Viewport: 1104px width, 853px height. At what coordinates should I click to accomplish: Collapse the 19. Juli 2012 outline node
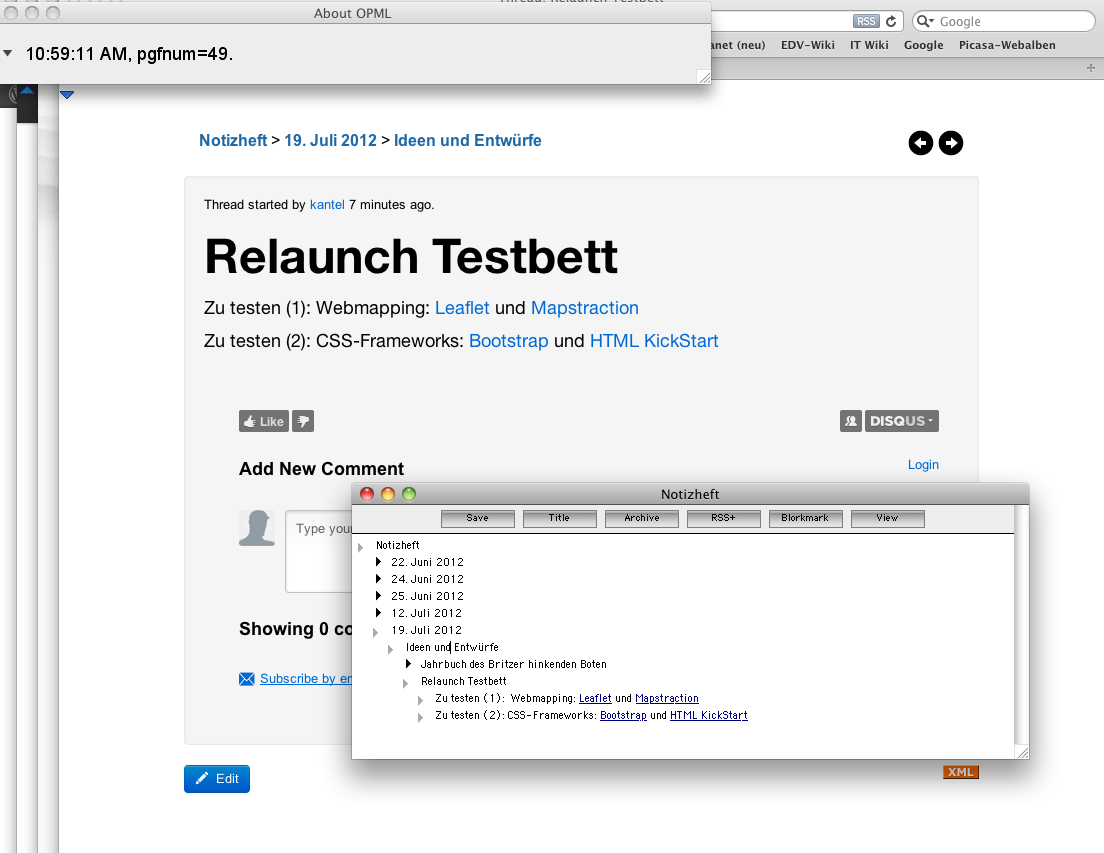tap(376, 631)
